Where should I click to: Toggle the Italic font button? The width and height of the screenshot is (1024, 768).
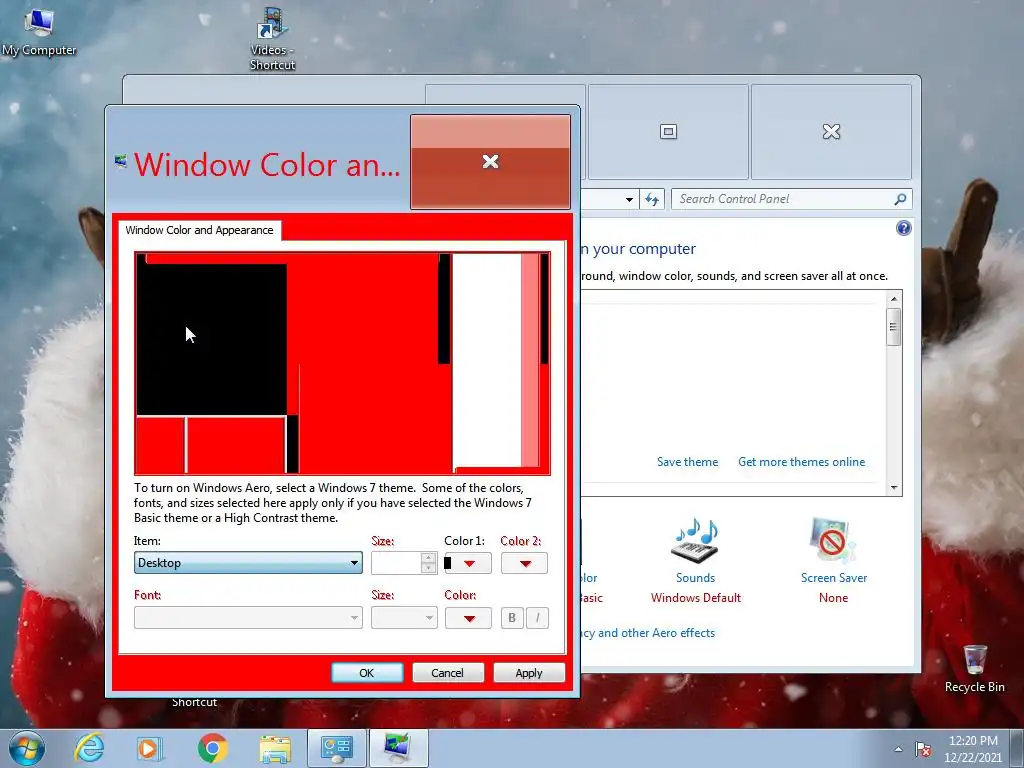[x=537, y=618]
